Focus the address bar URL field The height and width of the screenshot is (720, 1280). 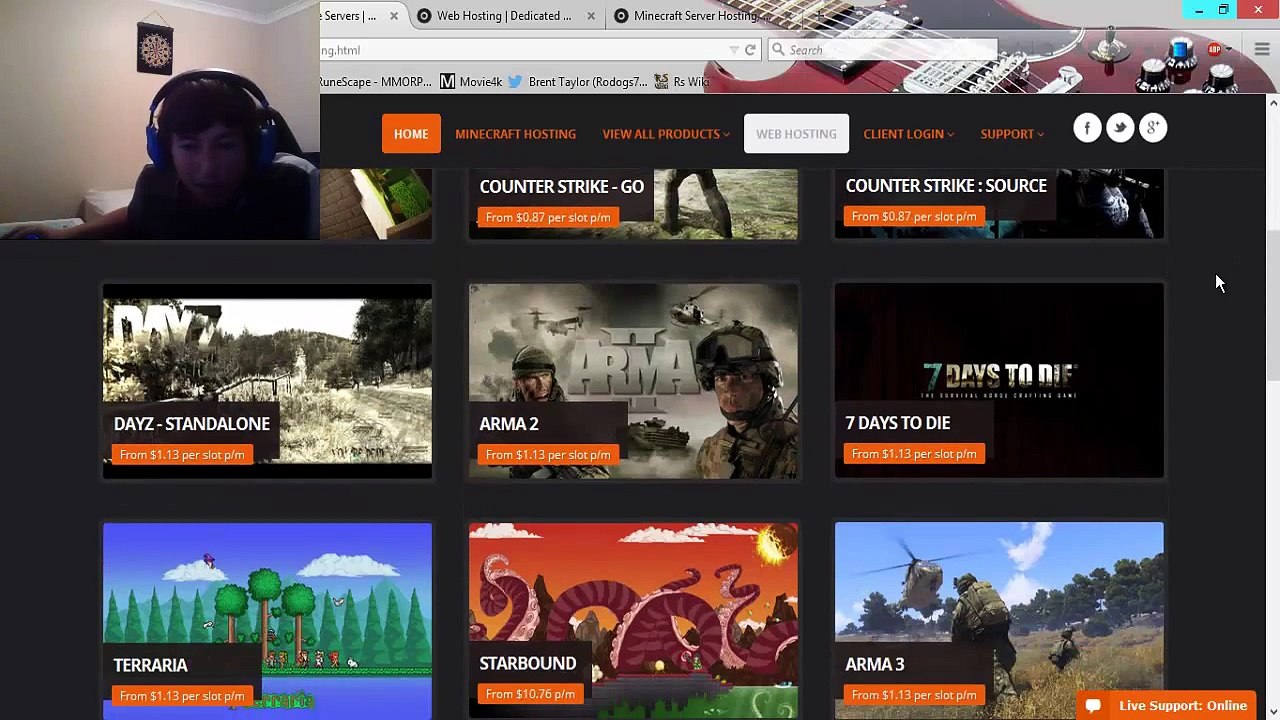(x=525, y=50)
